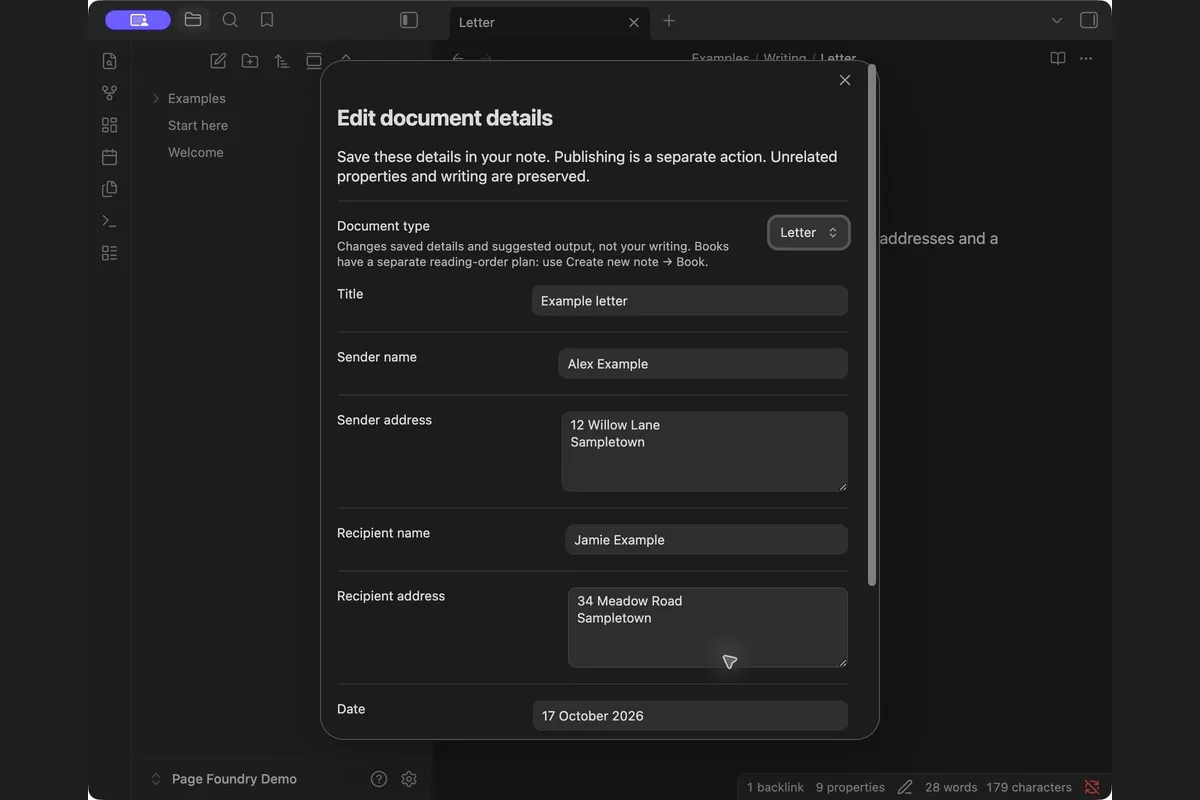
Task: Open today's daily note calendar icon
Action: tap(110, 157)
